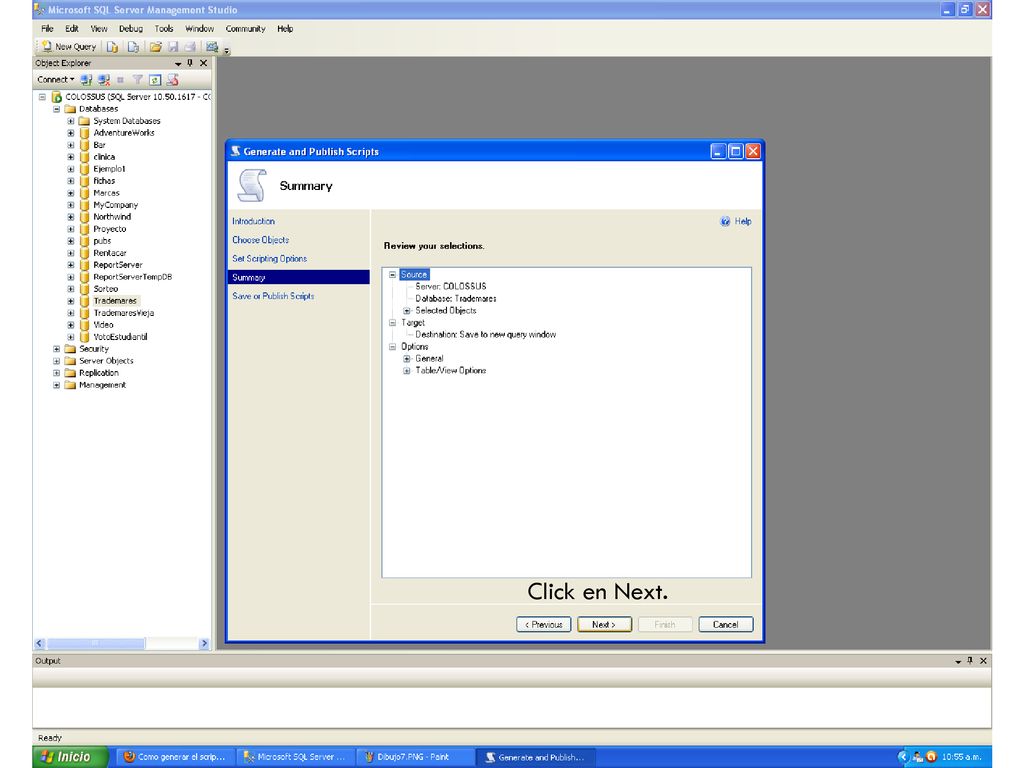Click the Open File folder icon
Image resolution: width=1024 pixels, height=768 pixels.
point(155,47)
